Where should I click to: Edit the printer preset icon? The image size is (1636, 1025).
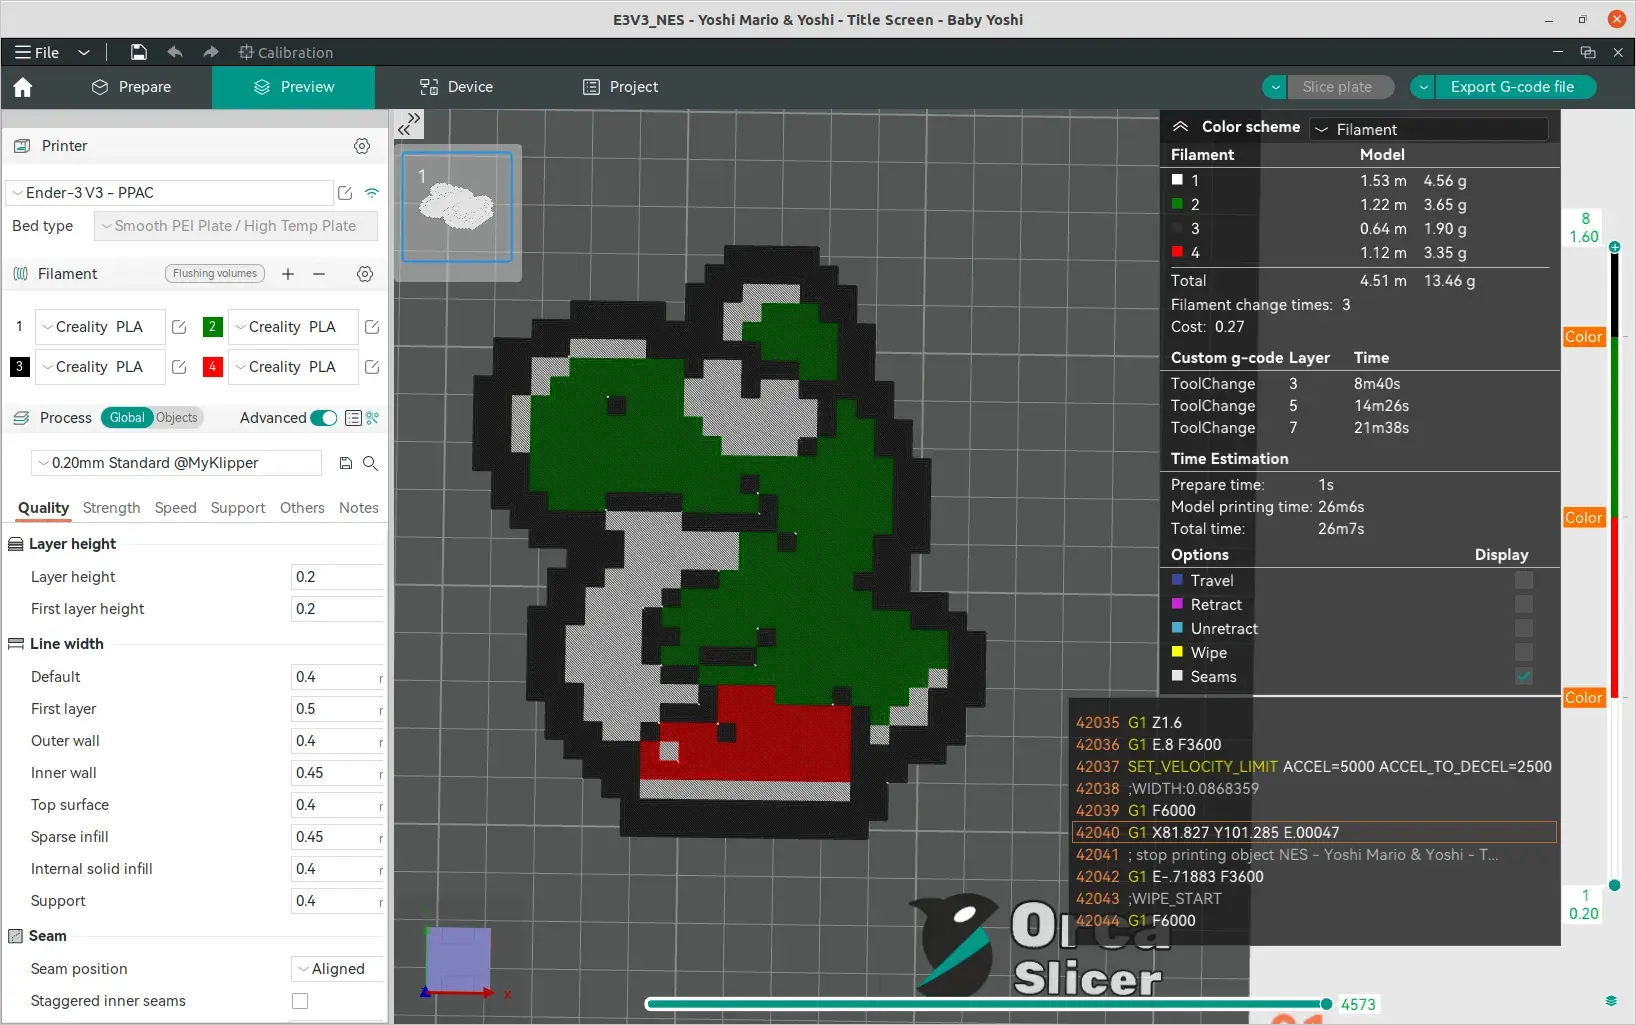(x=345, y=193)
